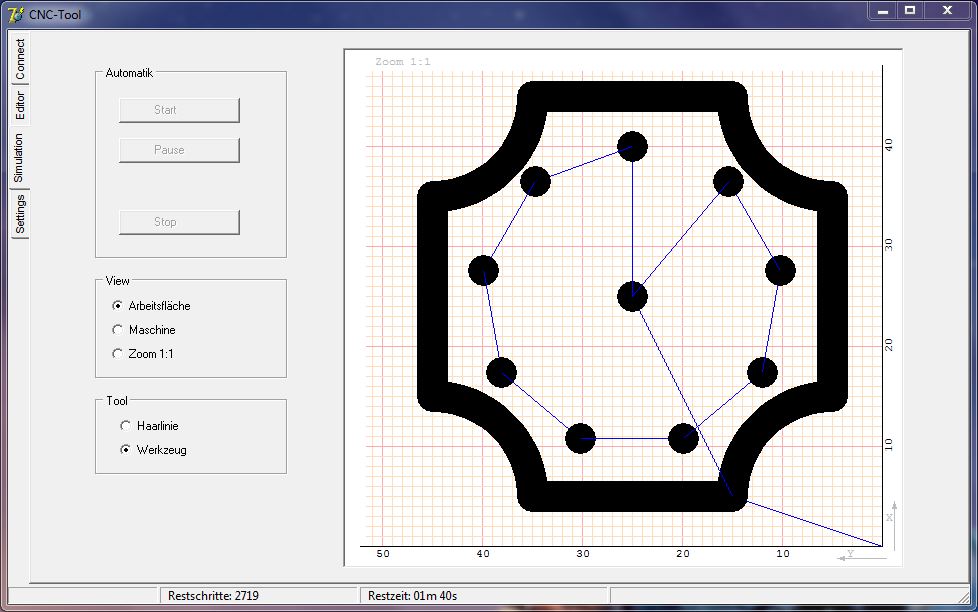
Task: Click the Restzeit status bar field
Action: tap(484, 596)
